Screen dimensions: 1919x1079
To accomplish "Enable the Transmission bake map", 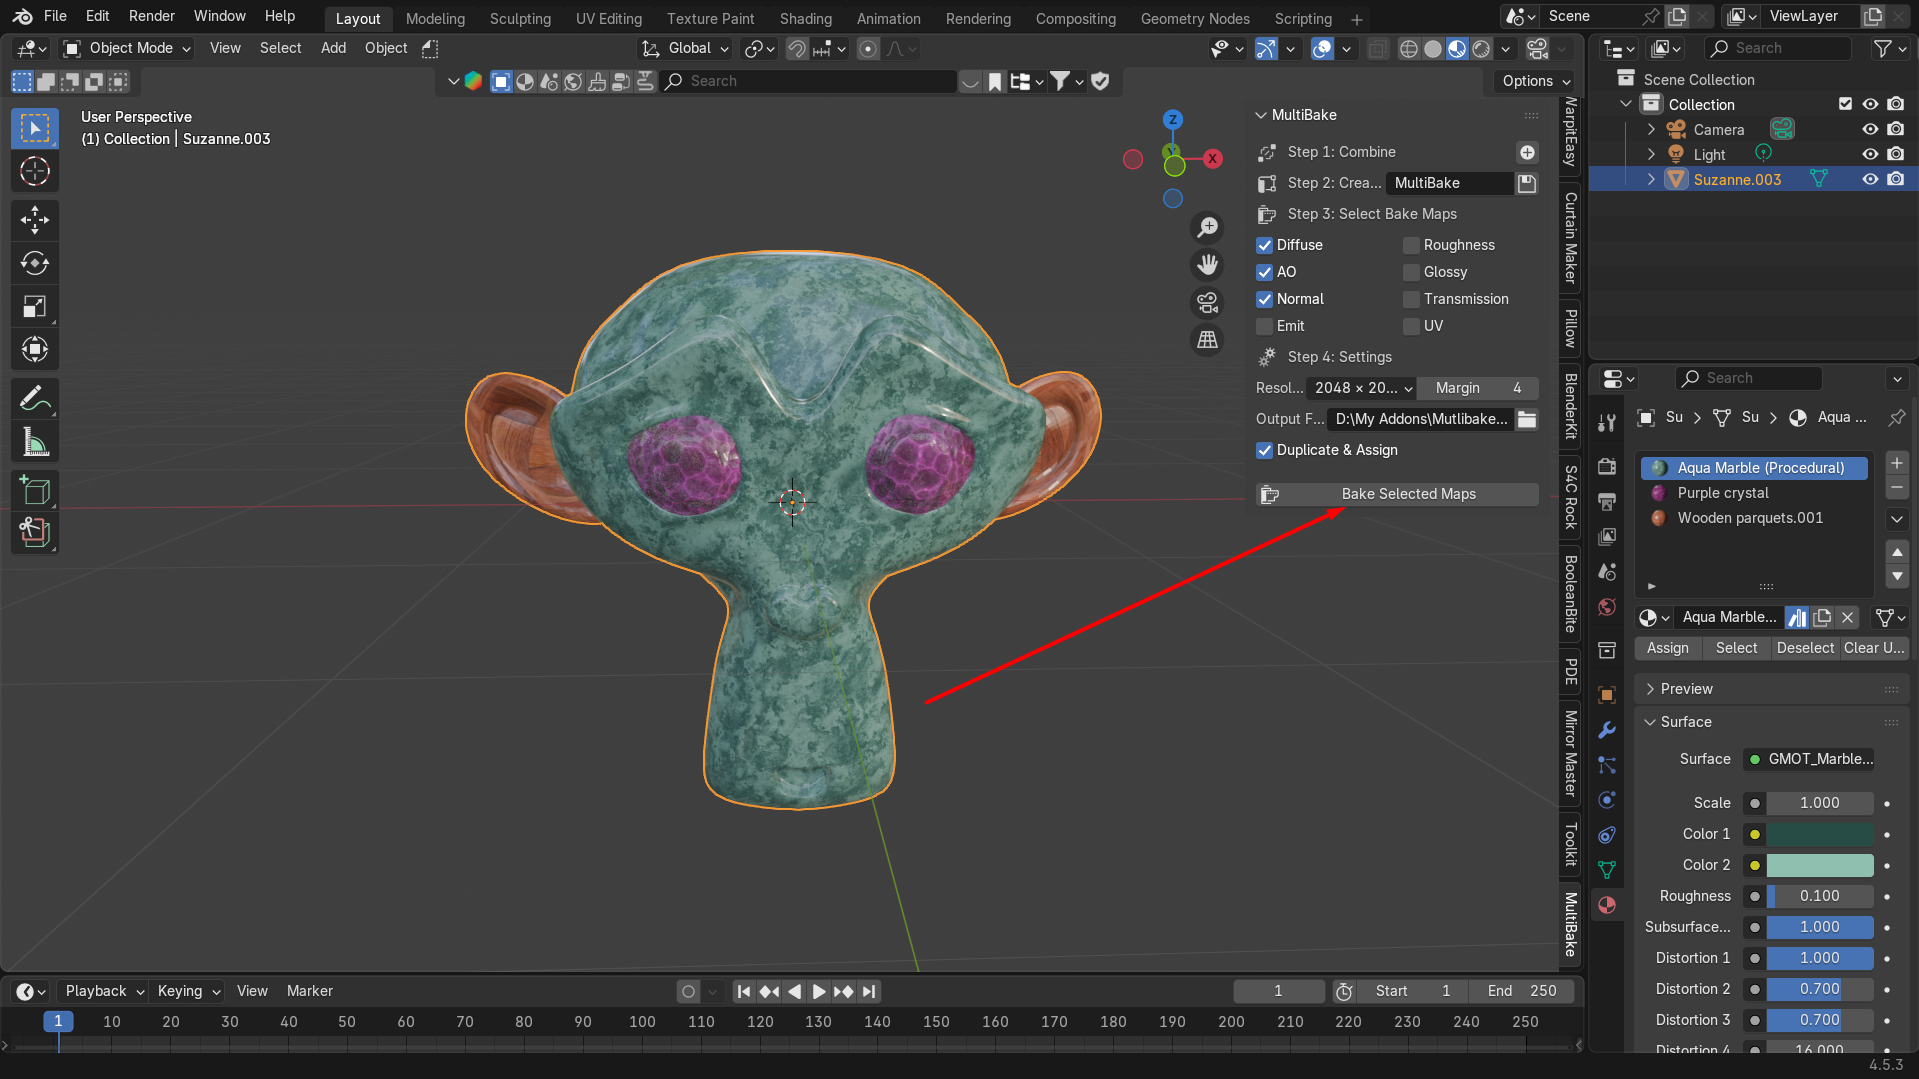I will 1412,299.
